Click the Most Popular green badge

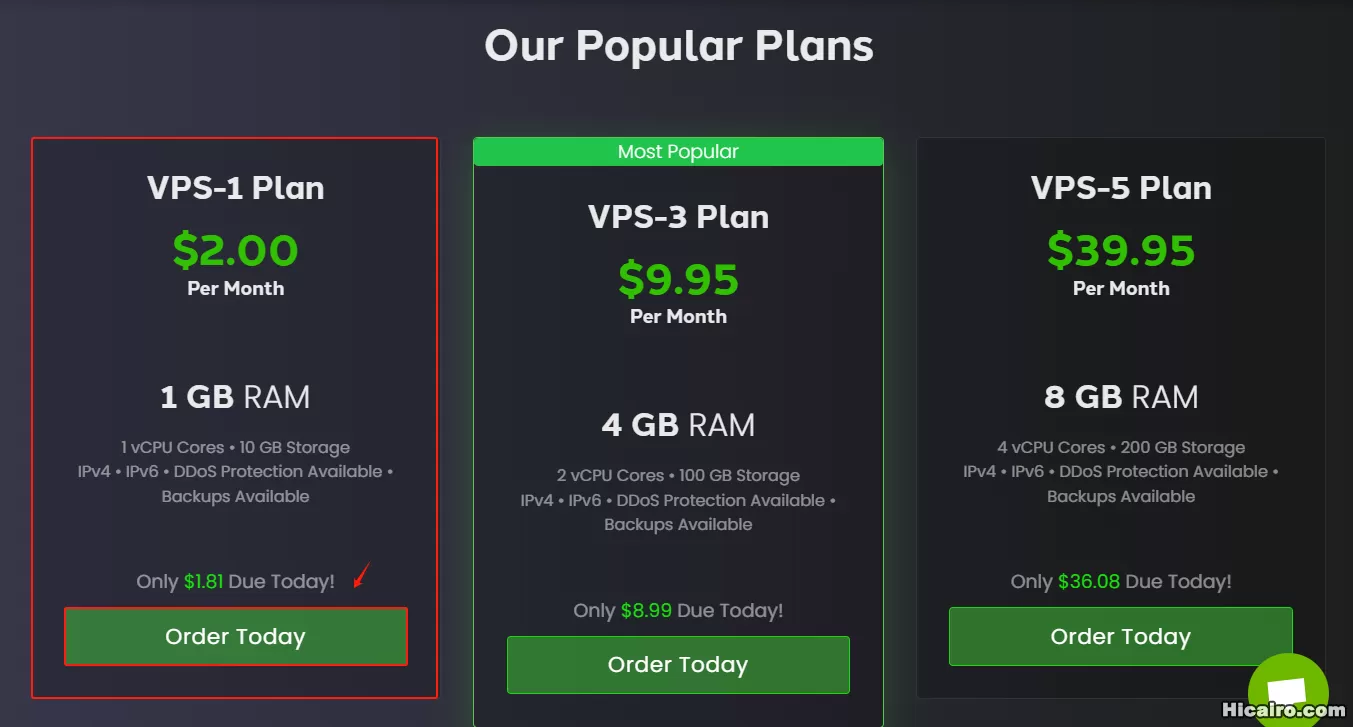pyautogui.click(x=678, y=151)
